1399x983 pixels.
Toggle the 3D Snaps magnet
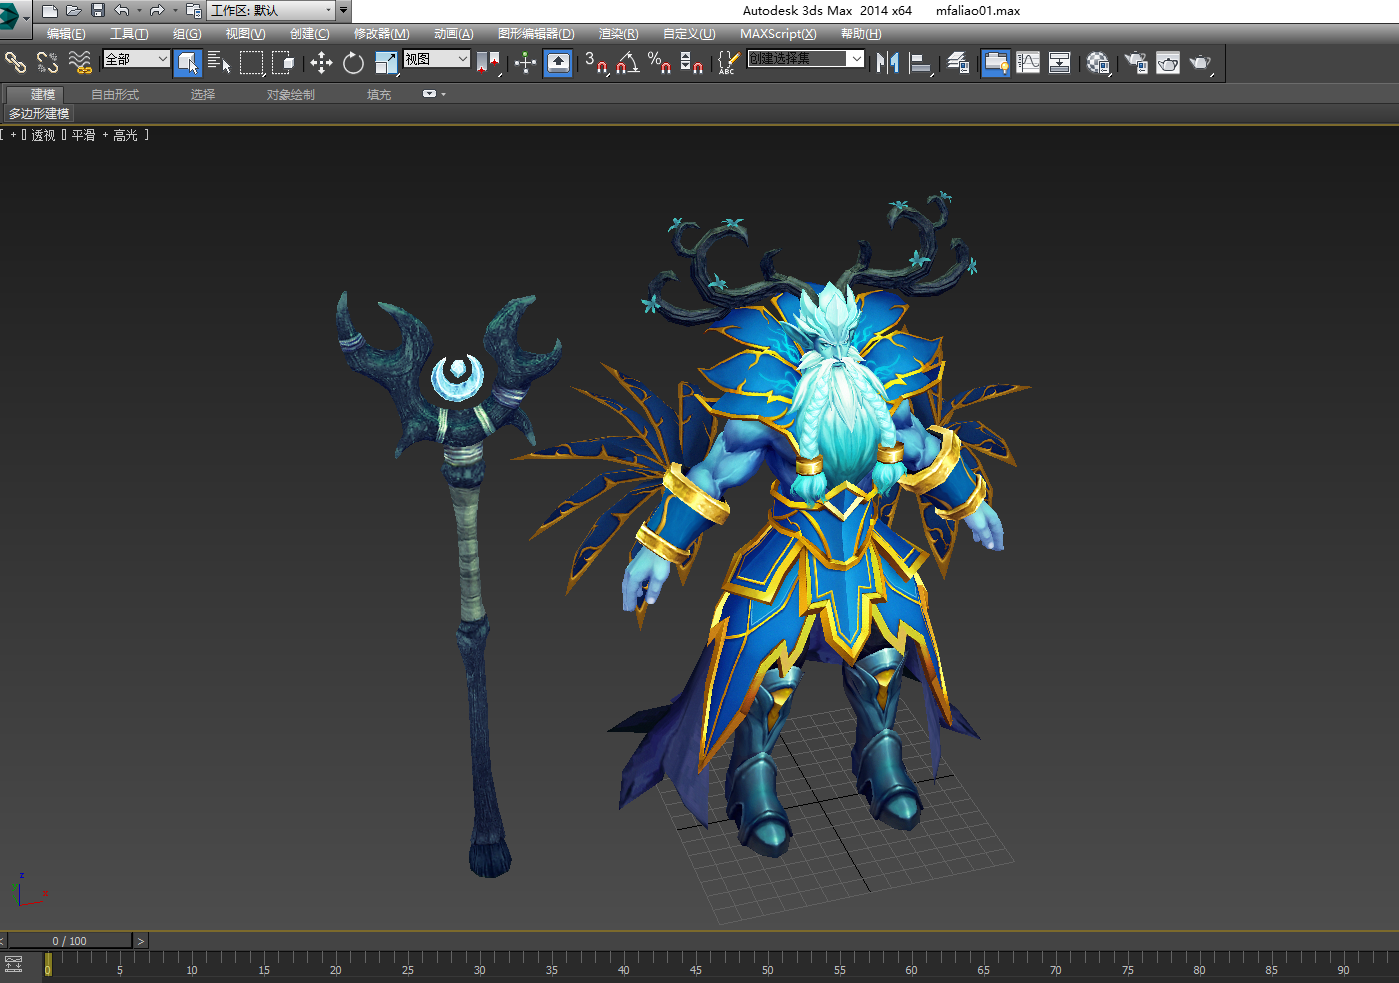pyautogui.click(x=597, y=63)
